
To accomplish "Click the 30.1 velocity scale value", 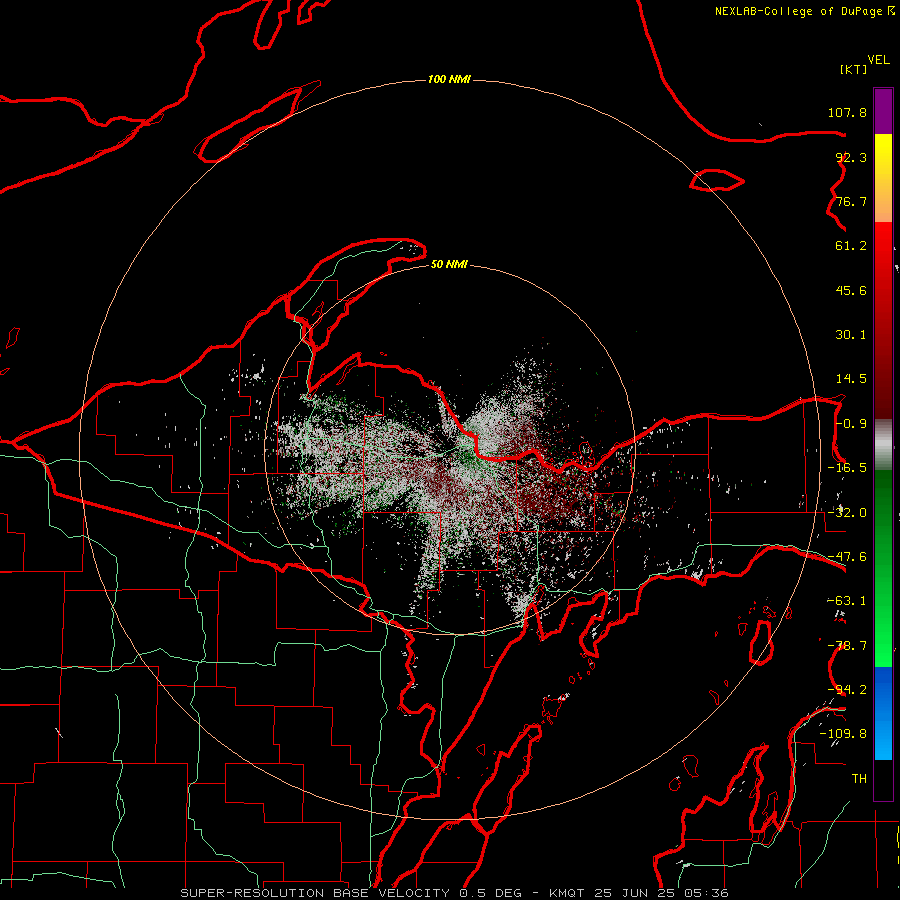I will [851, 335].
